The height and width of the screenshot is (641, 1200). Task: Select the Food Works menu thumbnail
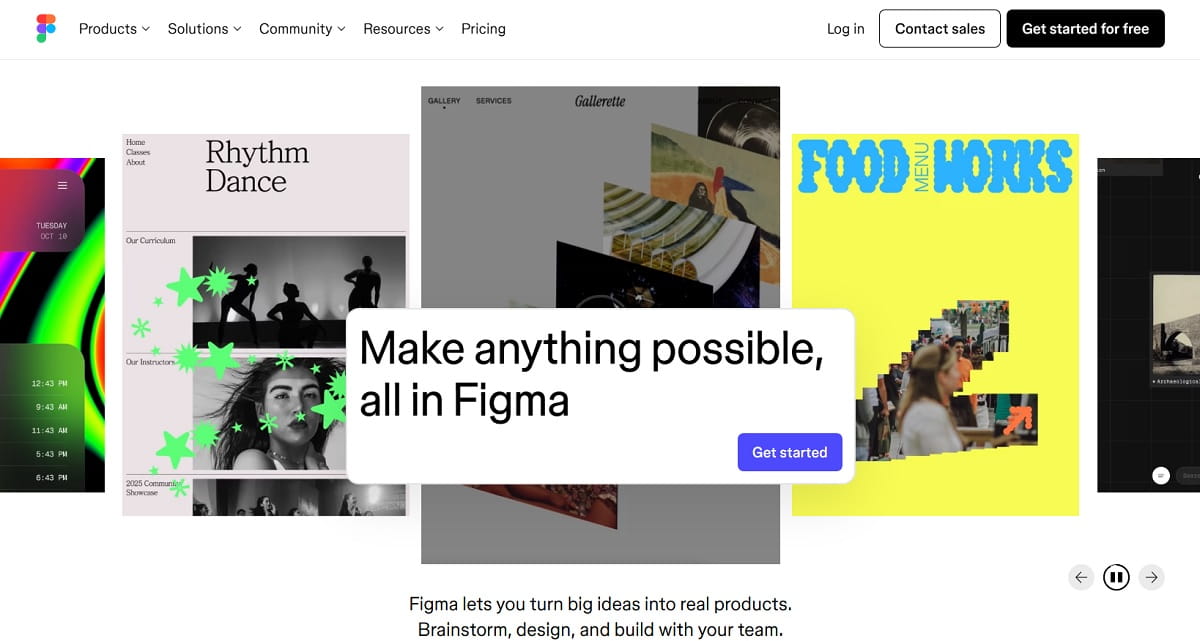[x=935, y=325]
